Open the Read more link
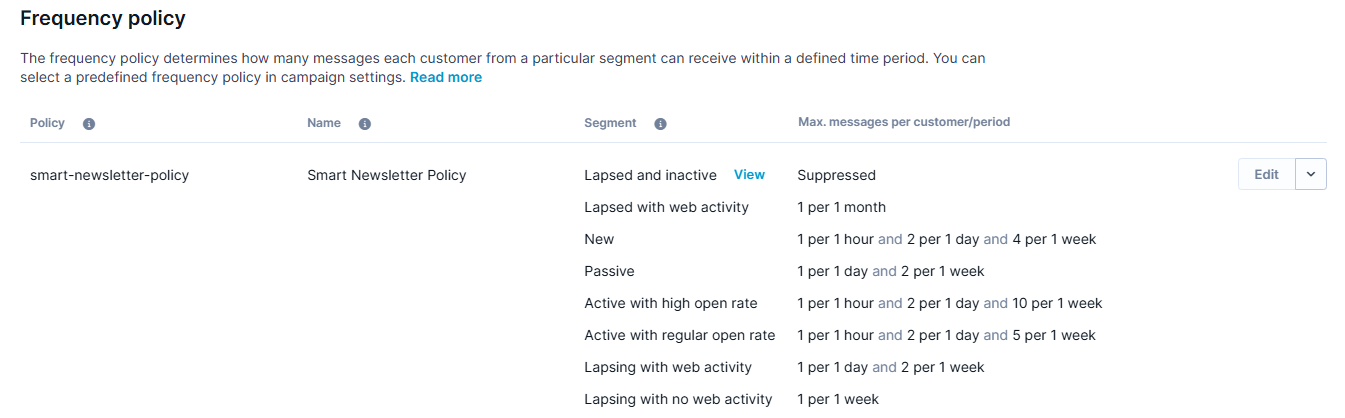This screenshot has height=418, width=1345. [445, 77]
